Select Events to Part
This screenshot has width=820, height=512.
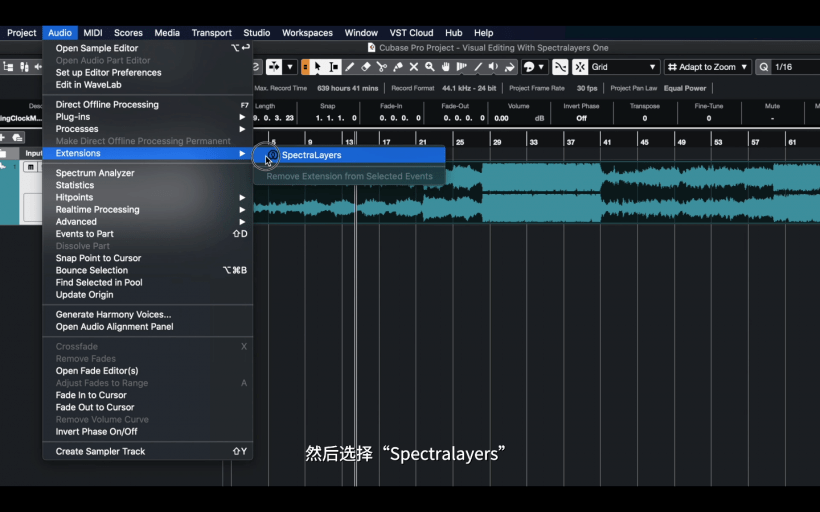[x=149, y=234]
